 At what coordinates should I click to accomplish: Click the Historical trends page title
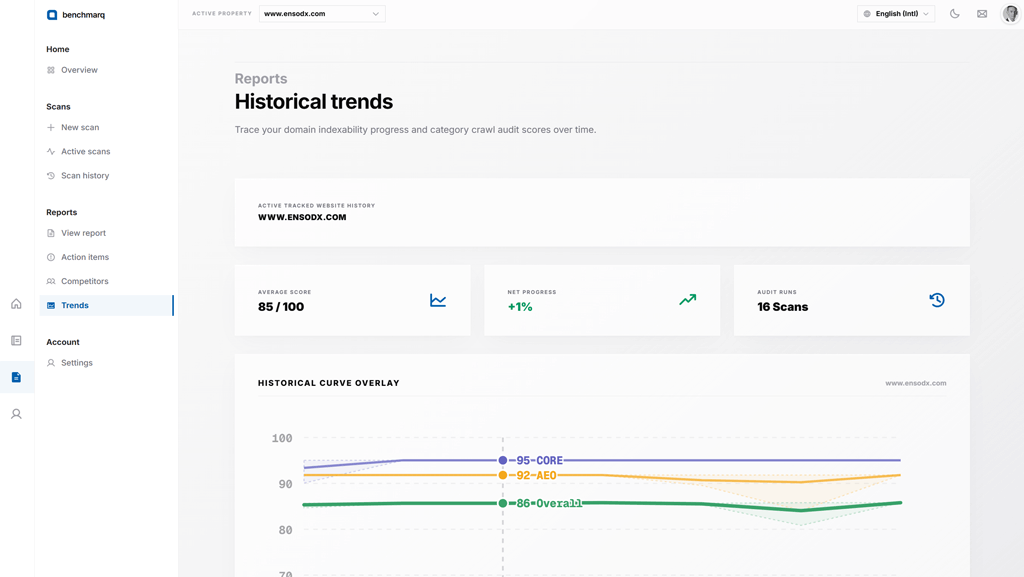point(313,102)
